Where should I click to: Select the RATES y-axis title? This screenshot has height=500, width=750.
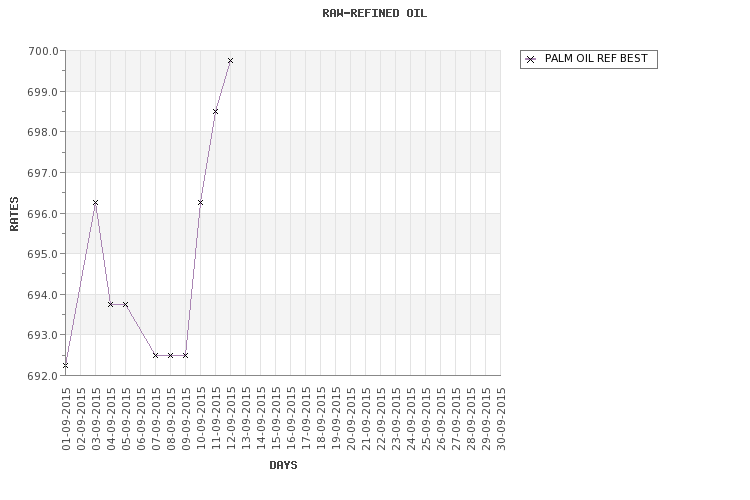tap(15, 213)
